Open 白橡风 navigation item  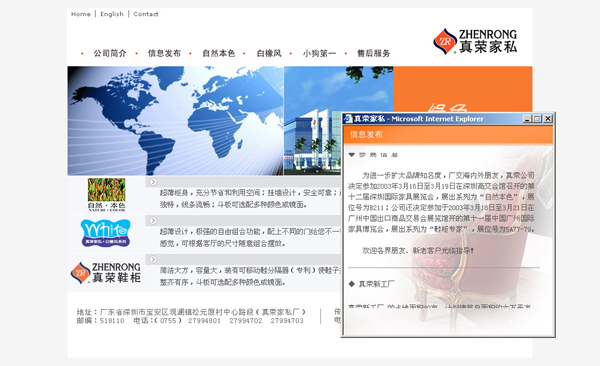(x=269, y=53)
